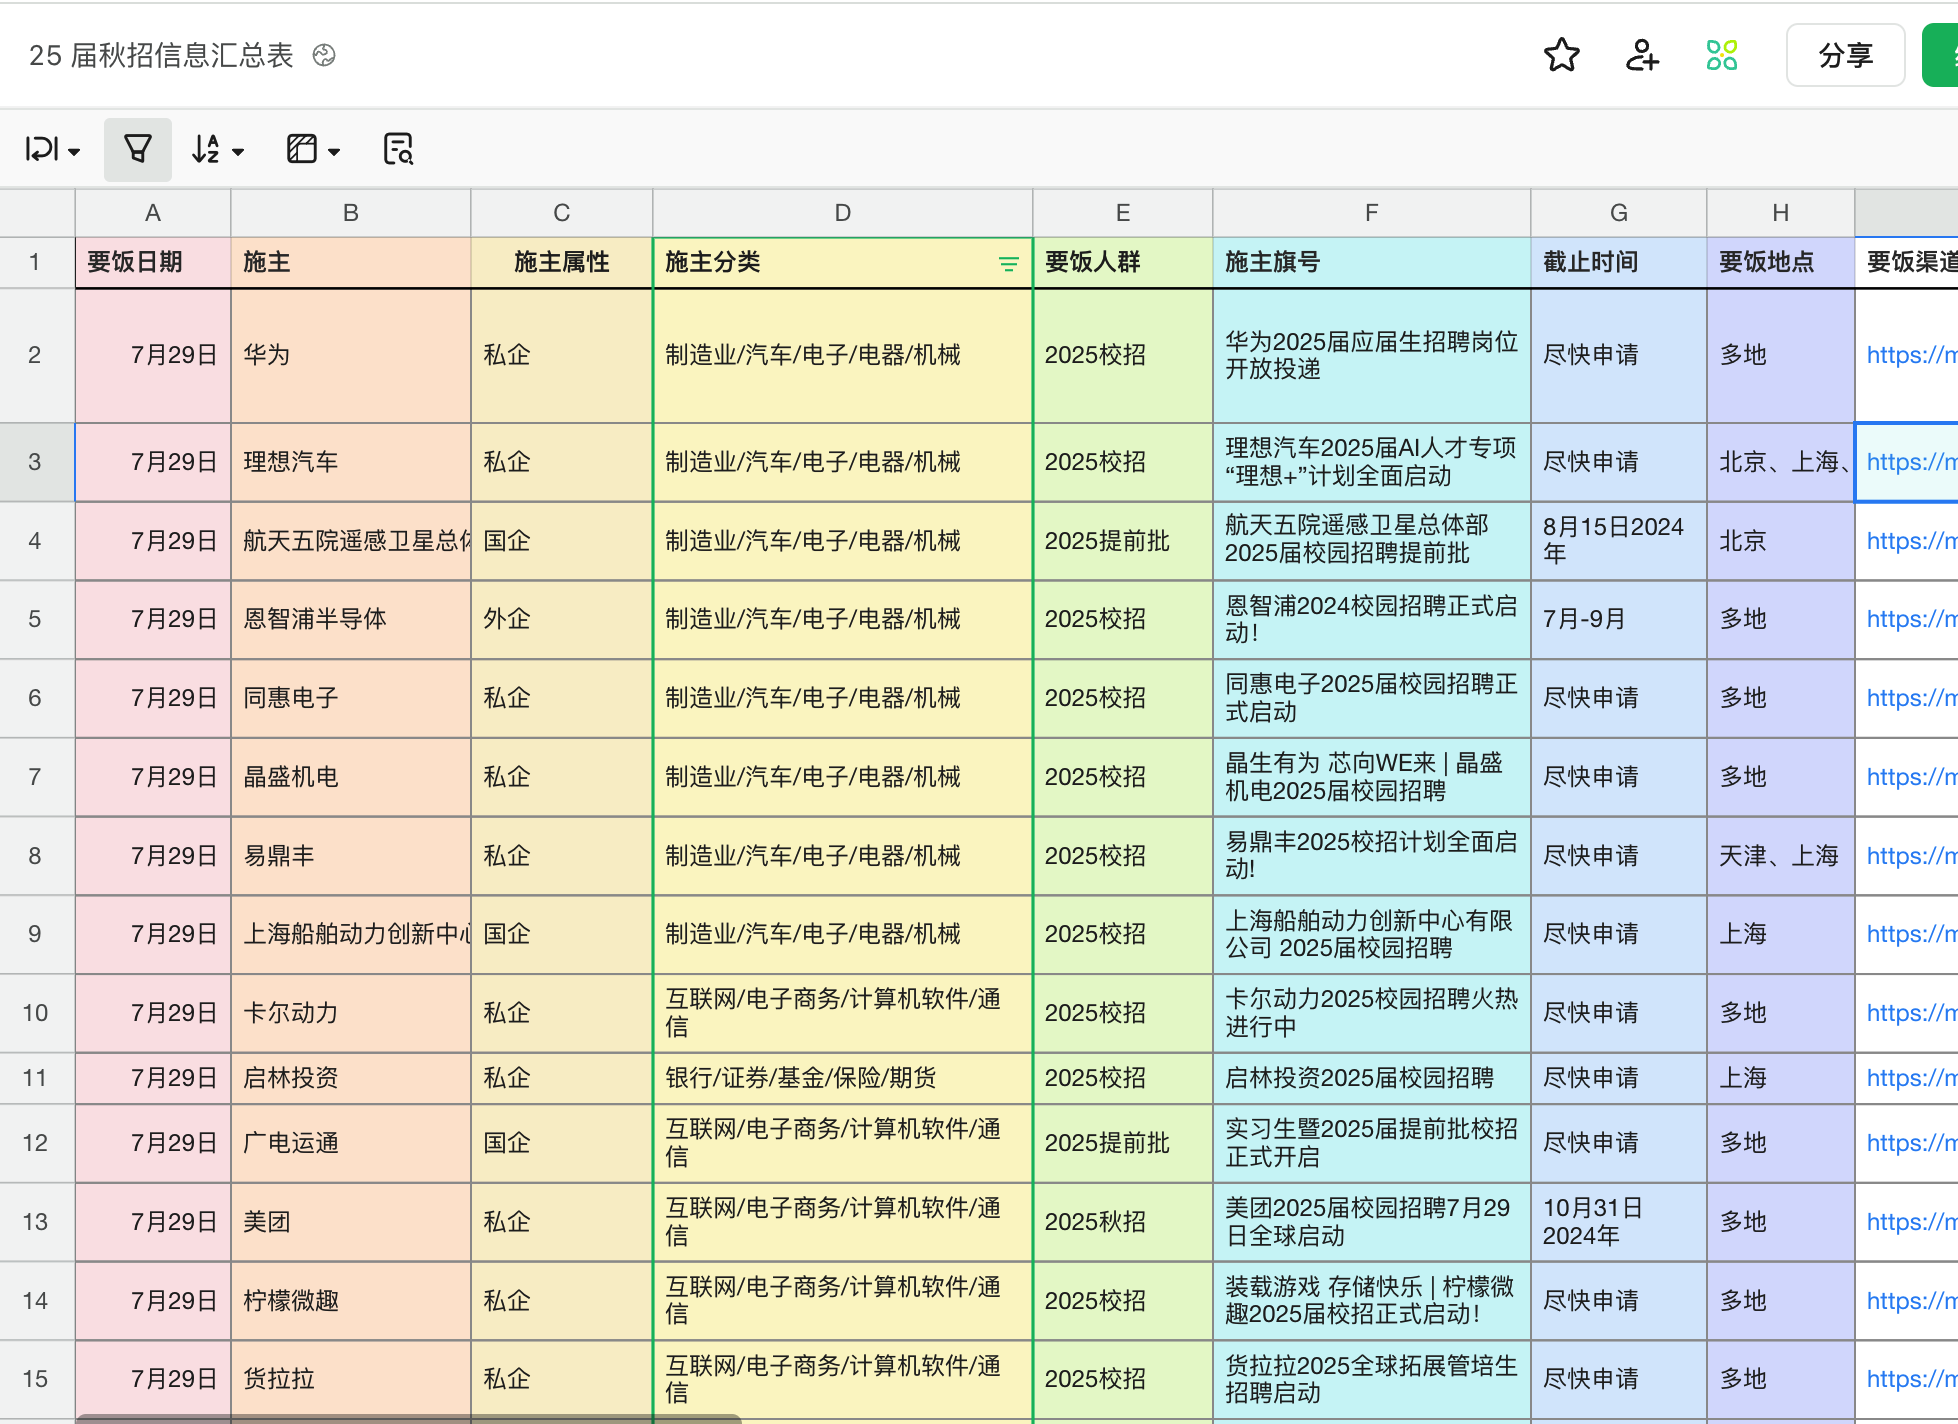Select column G header

click(x=1618, y=213)
